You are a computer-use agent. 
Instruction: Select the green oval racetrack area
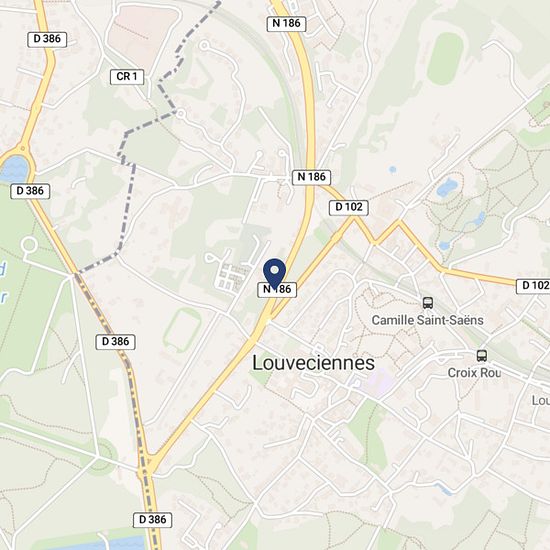pos(445,59)
